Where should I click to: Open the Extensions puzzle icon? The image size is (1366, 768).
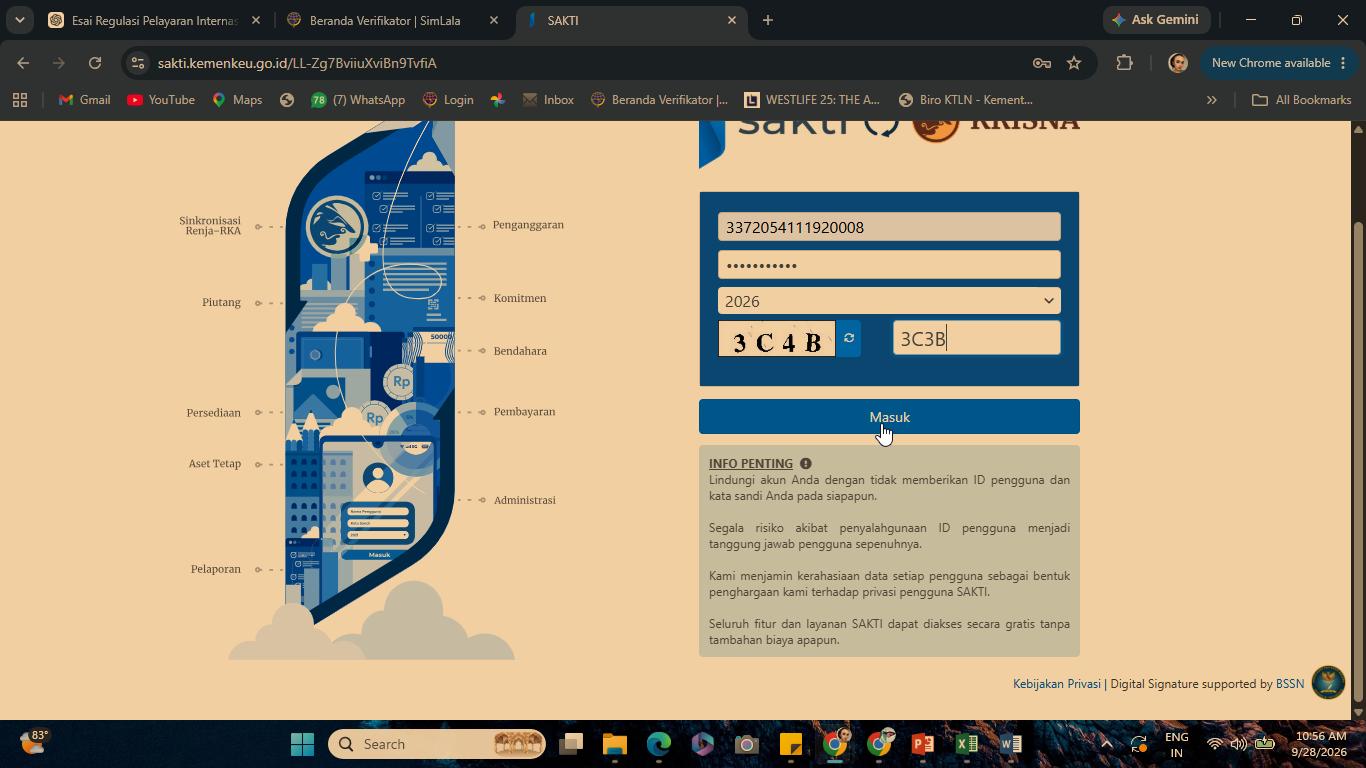tap(1124, 63)
